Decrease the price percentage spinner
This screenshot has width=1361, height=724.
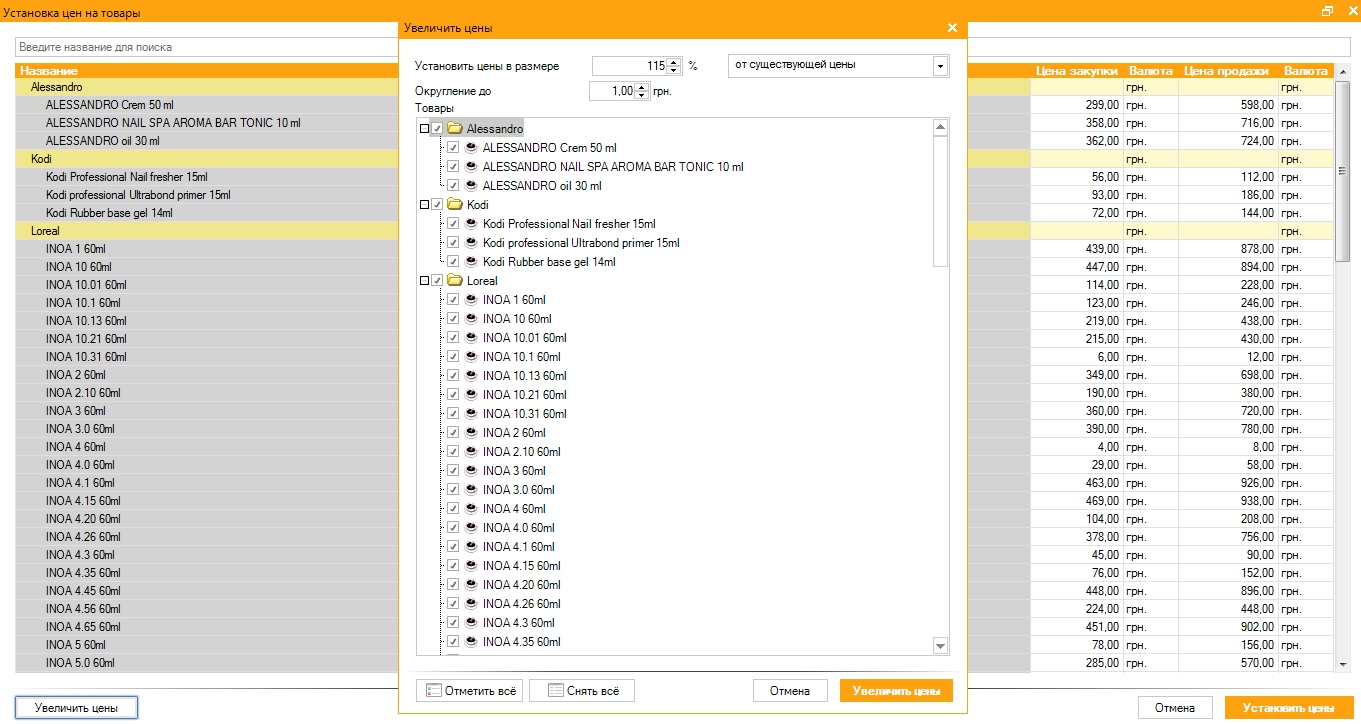click(x=674, y=71)
